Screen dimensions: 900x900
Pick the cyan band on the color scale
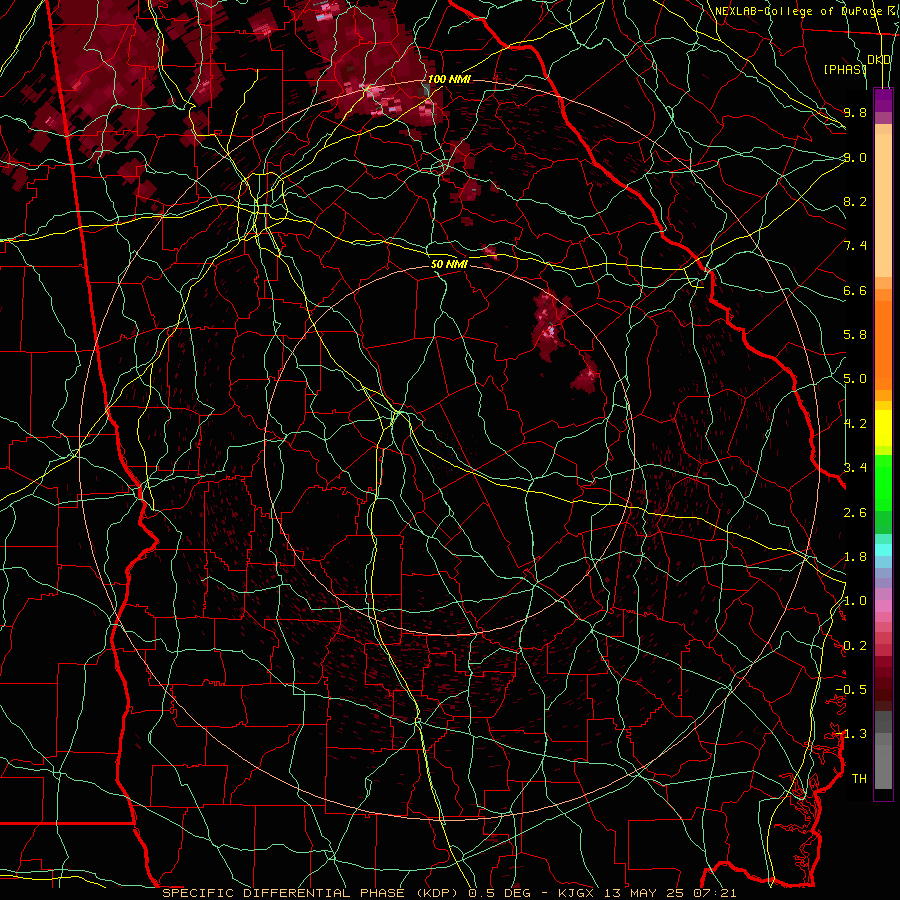pyautogui.click(x=883, y=550)
